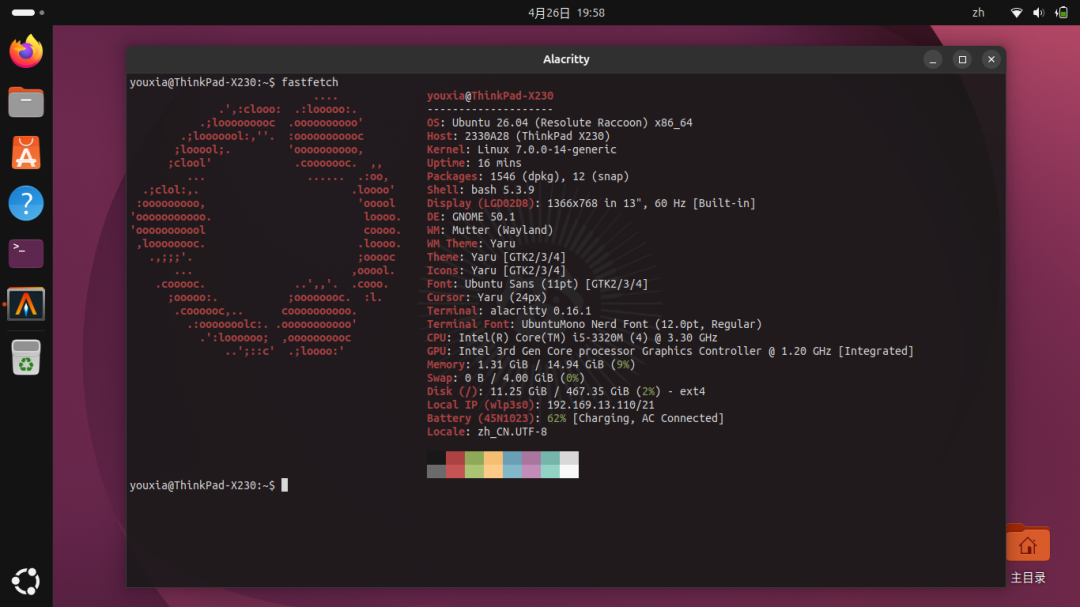This screenshot has width=1080, height=607.
Task: Minimize the Alacritty window
Action: pos(933,59)
